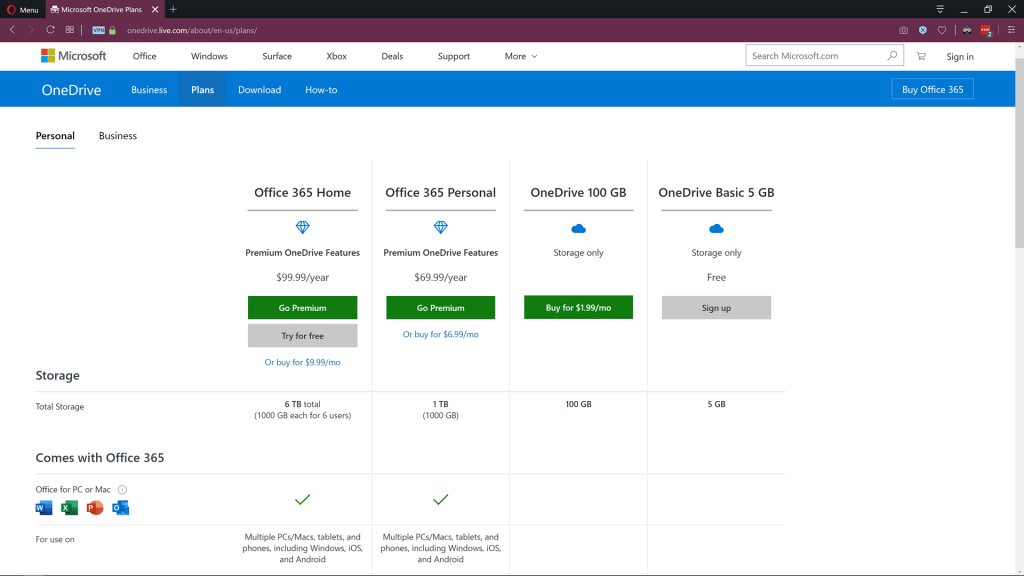This screenshot has height=576, width=1024.
Task: Click Or buy for $9.99/mo link
Action: point(302,362)
